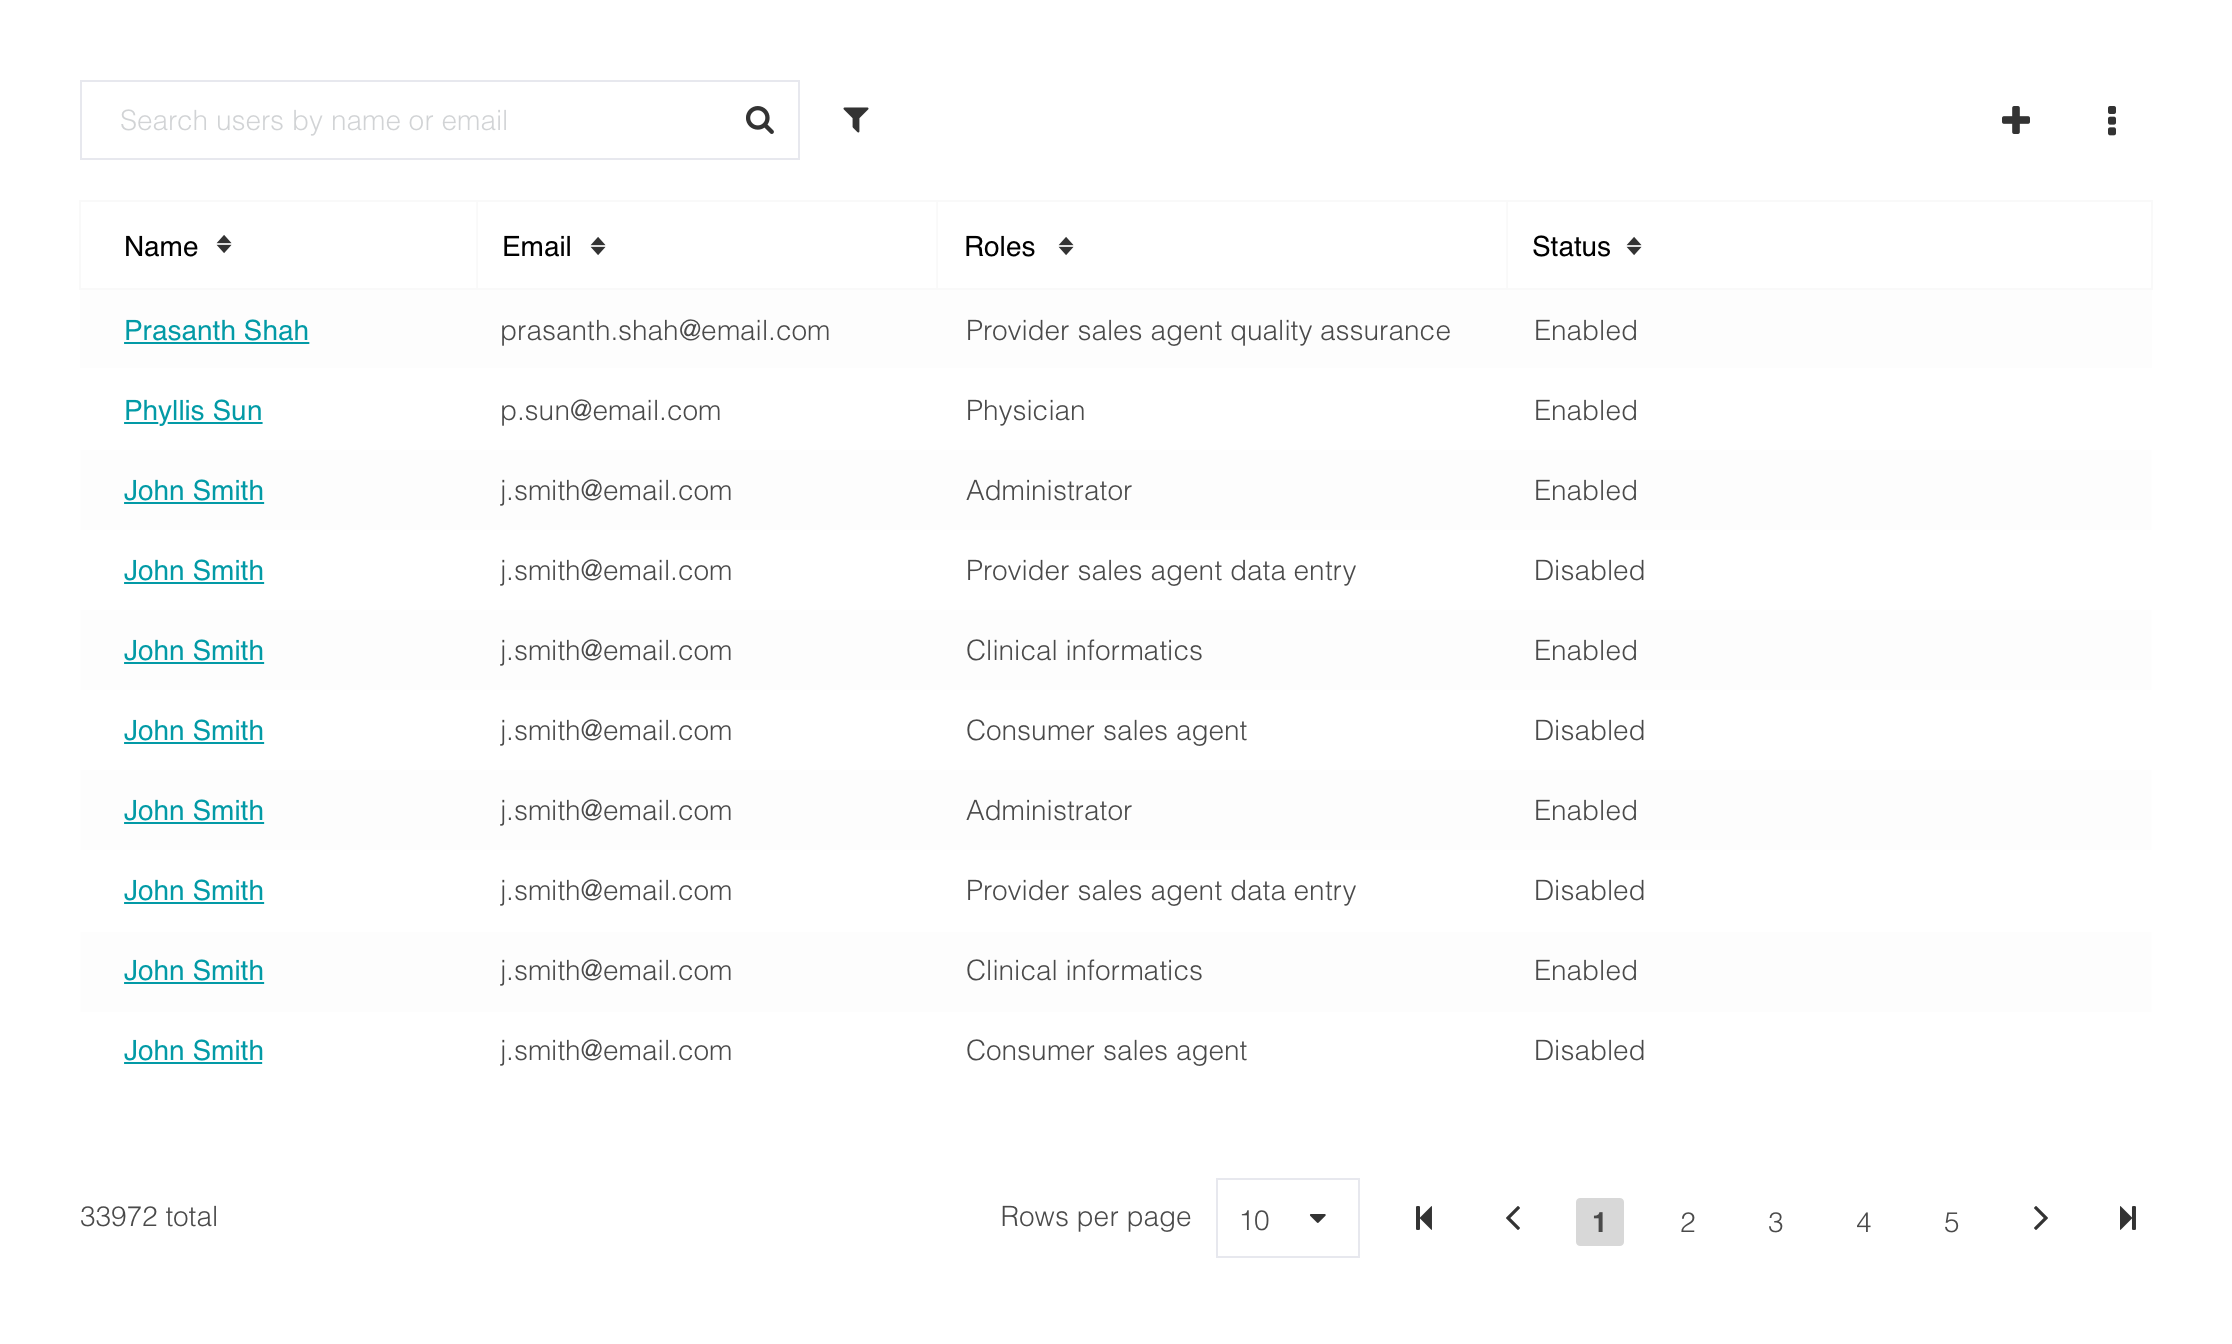Viewport: 2232px width, 1344px height.
Task: Select page 2 in pagination
Action: (1687, 1222)
